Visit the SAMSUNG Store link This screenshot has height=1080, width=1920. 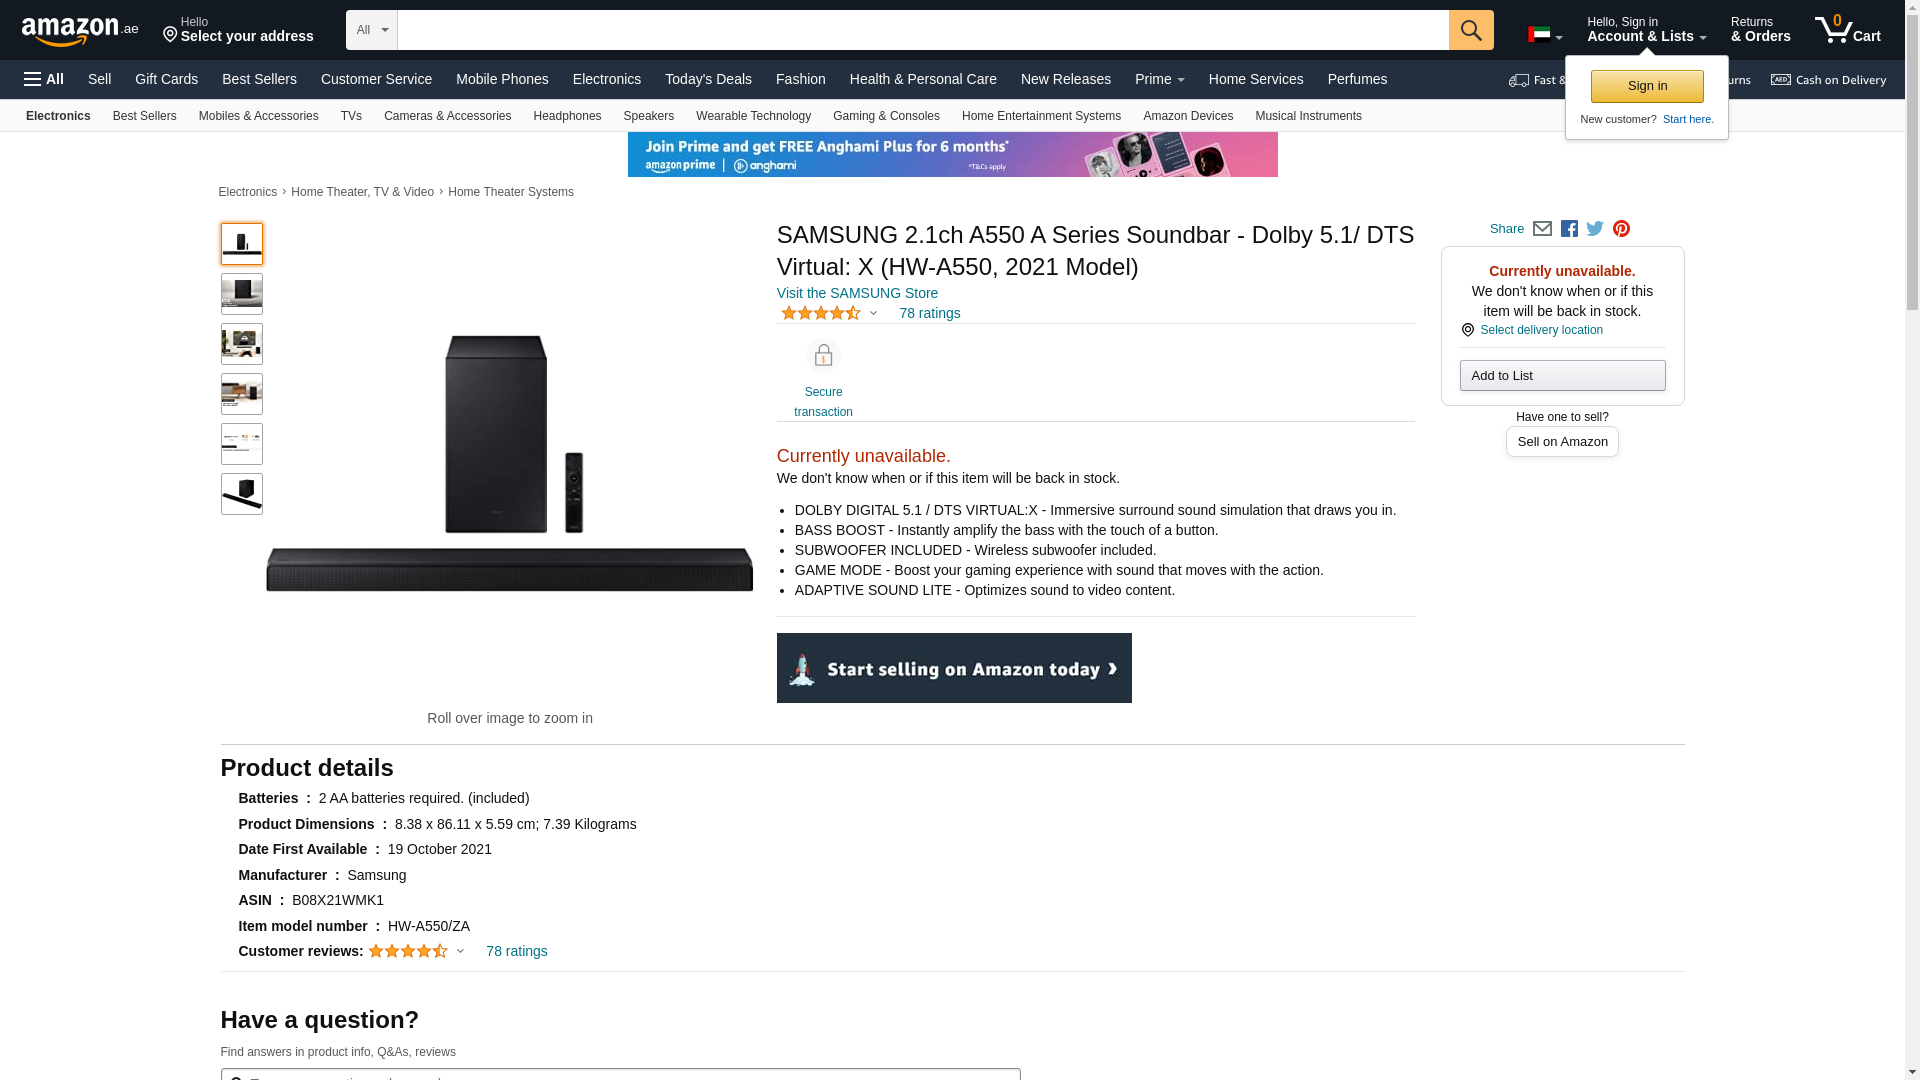pos(857,293)
